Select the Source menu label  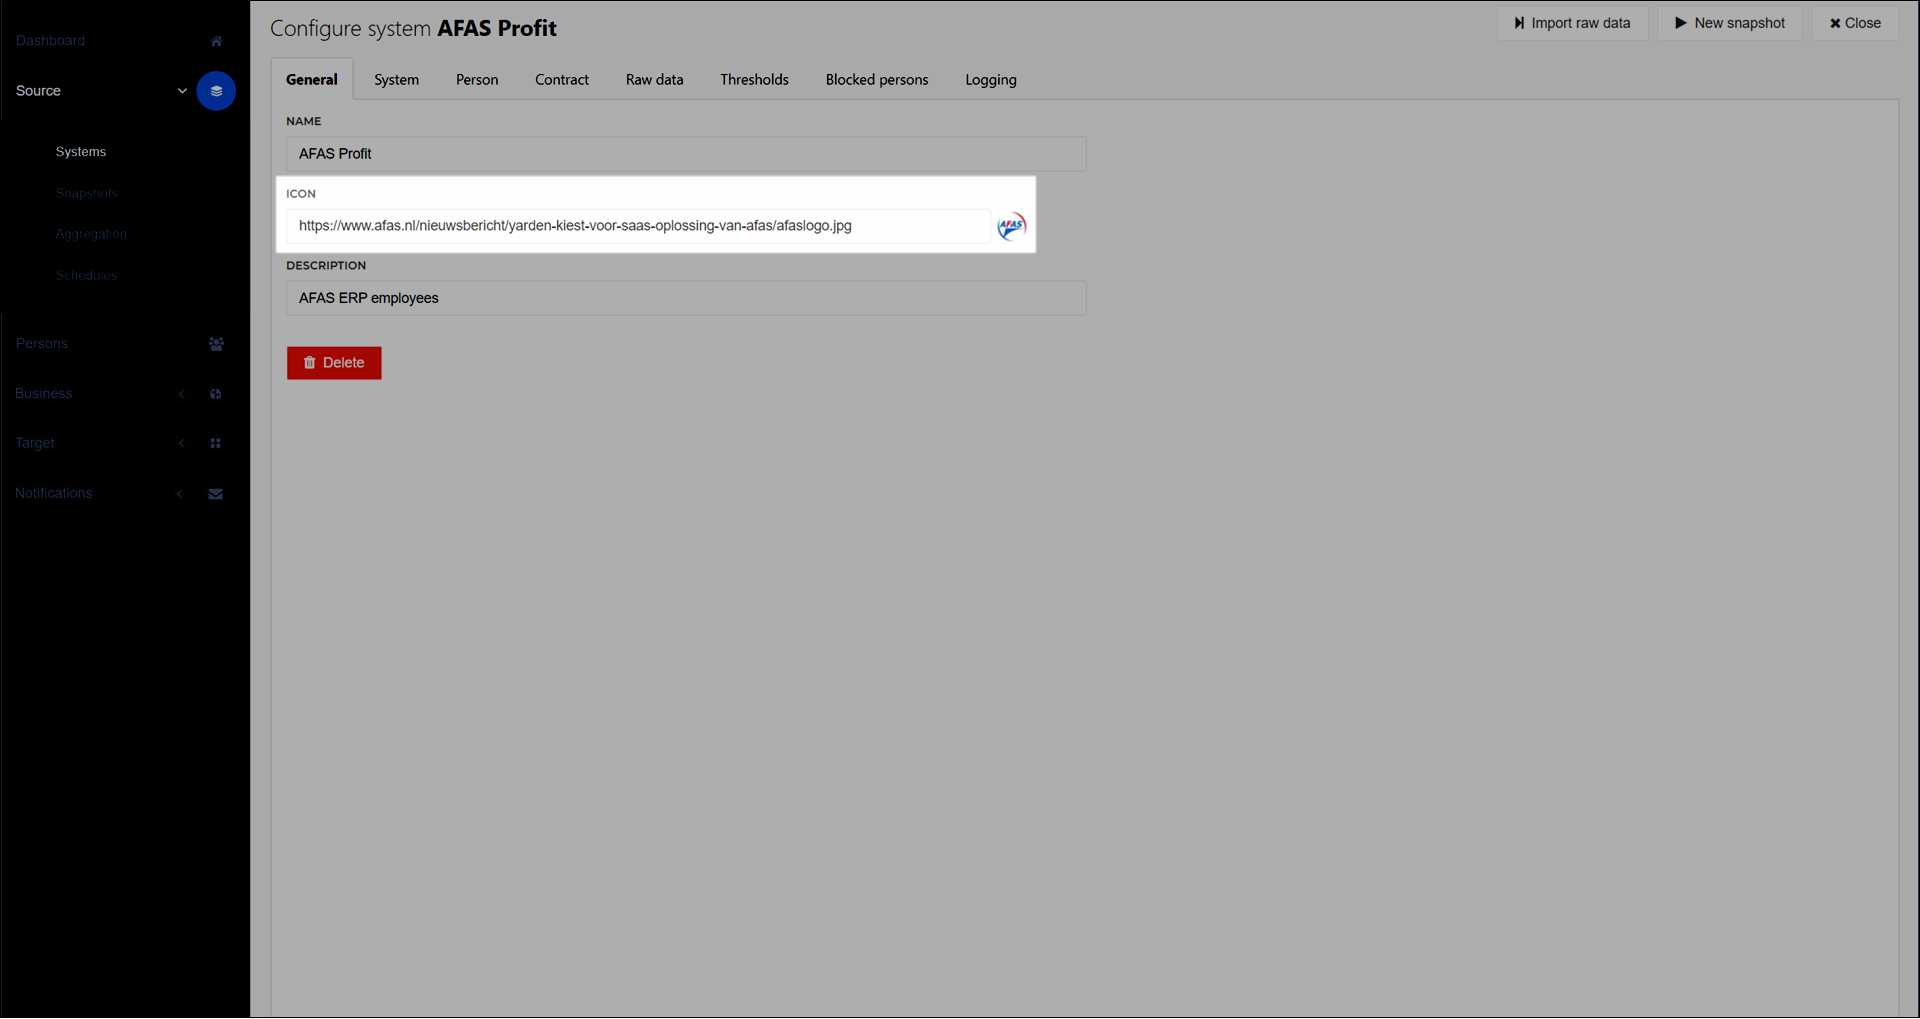point(38,91)
